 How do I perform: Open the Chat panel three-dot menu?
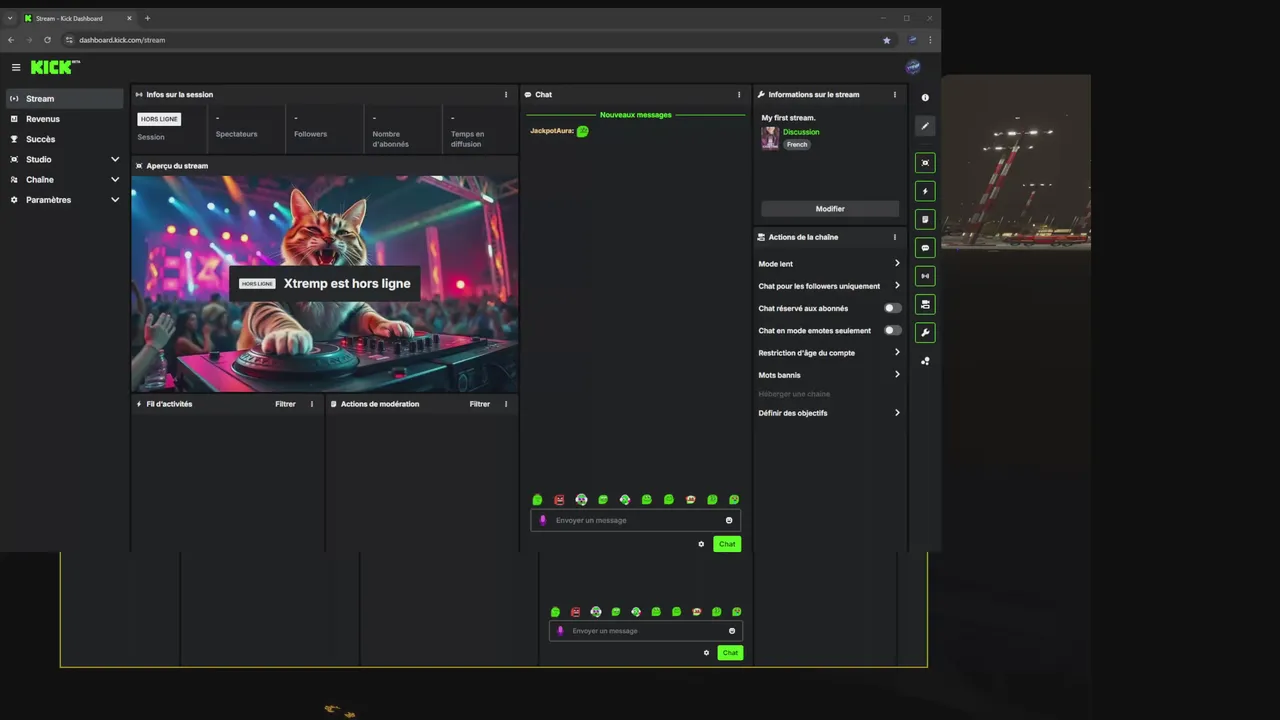point(739,95)
